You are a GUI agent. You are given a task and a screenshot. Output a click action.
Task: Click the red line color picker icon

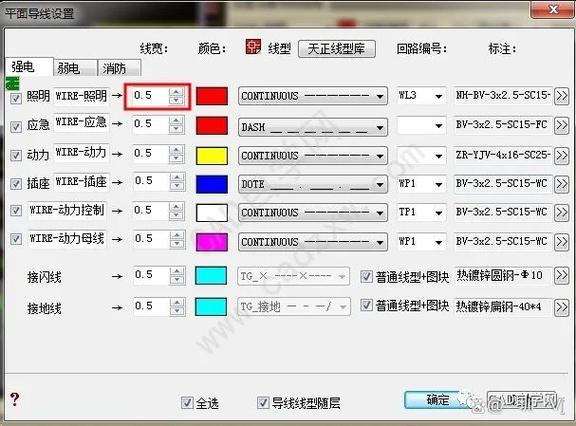click(253, 47)
